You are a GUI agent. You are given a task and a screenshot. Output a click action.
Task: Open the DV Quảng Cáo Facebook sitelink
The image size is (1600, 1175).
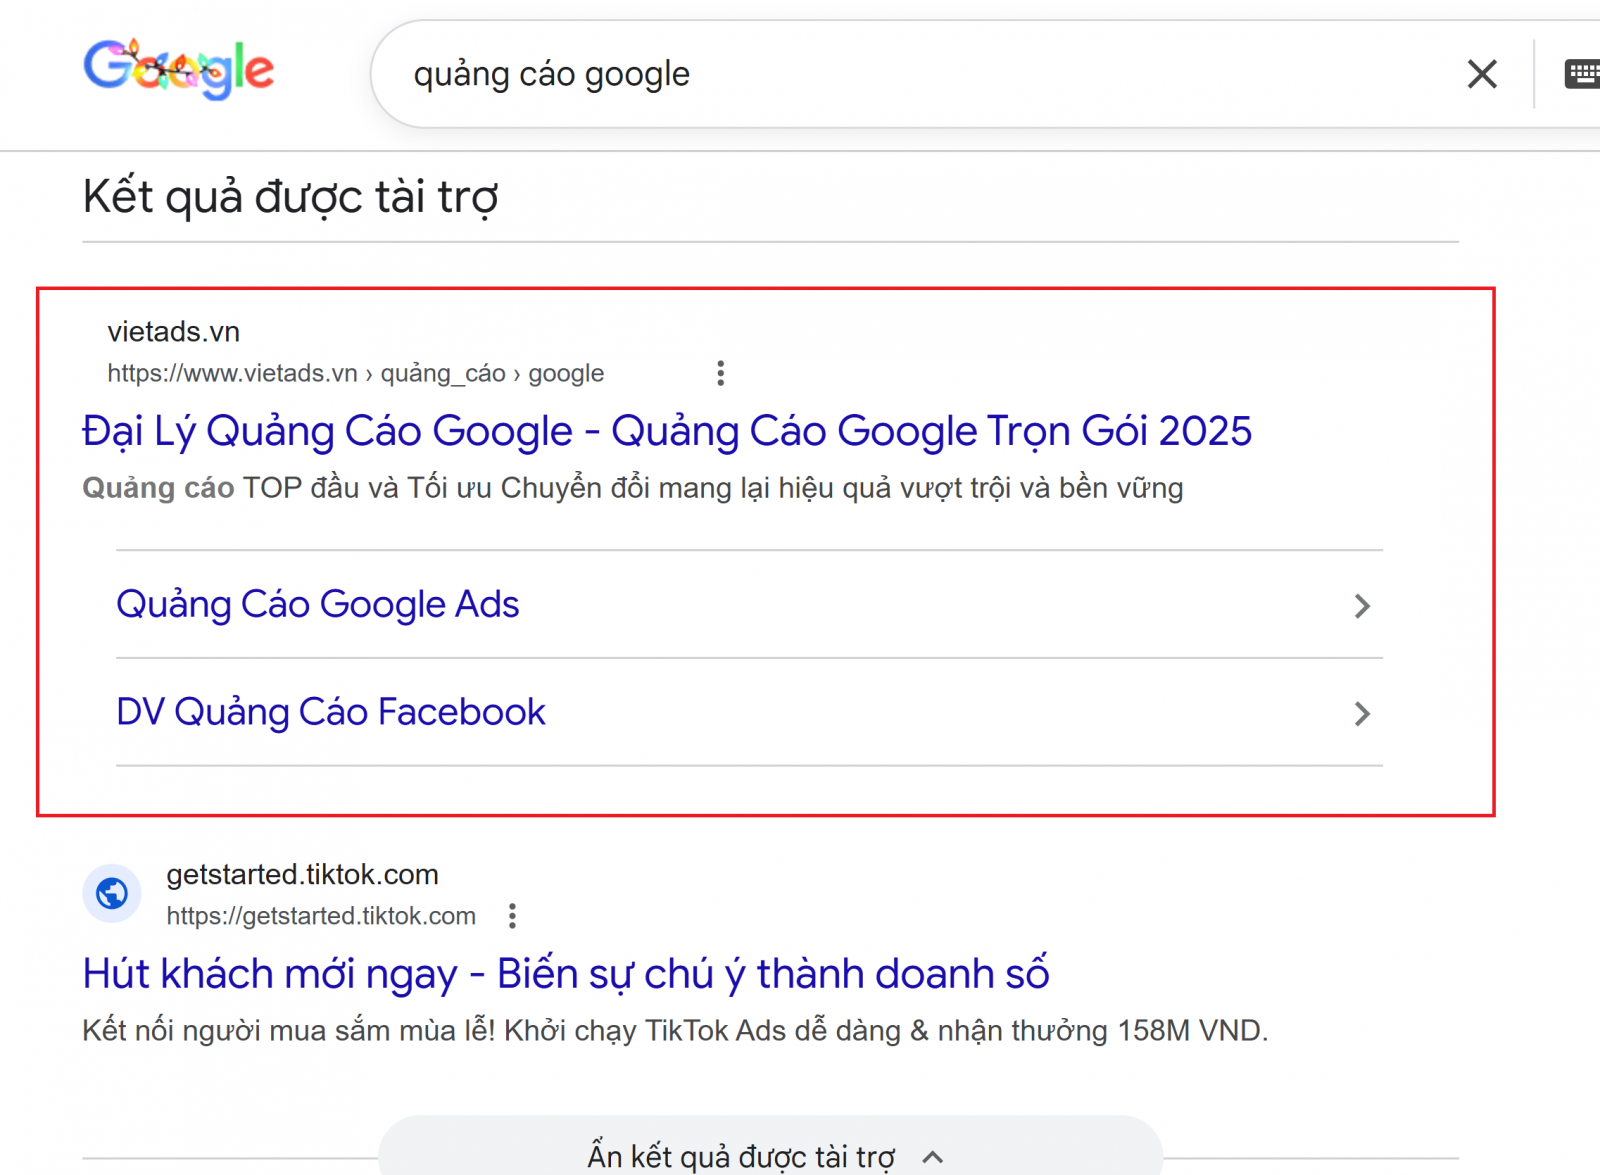coord(330,711)
